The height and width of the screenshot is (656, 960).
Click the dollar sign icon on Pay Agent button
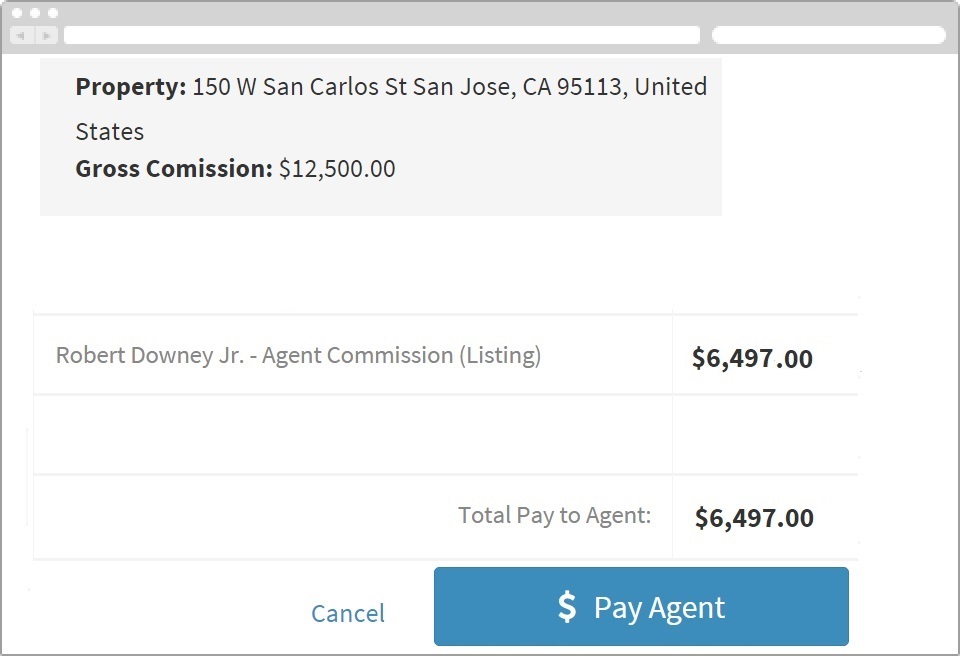tap(566, 606)
